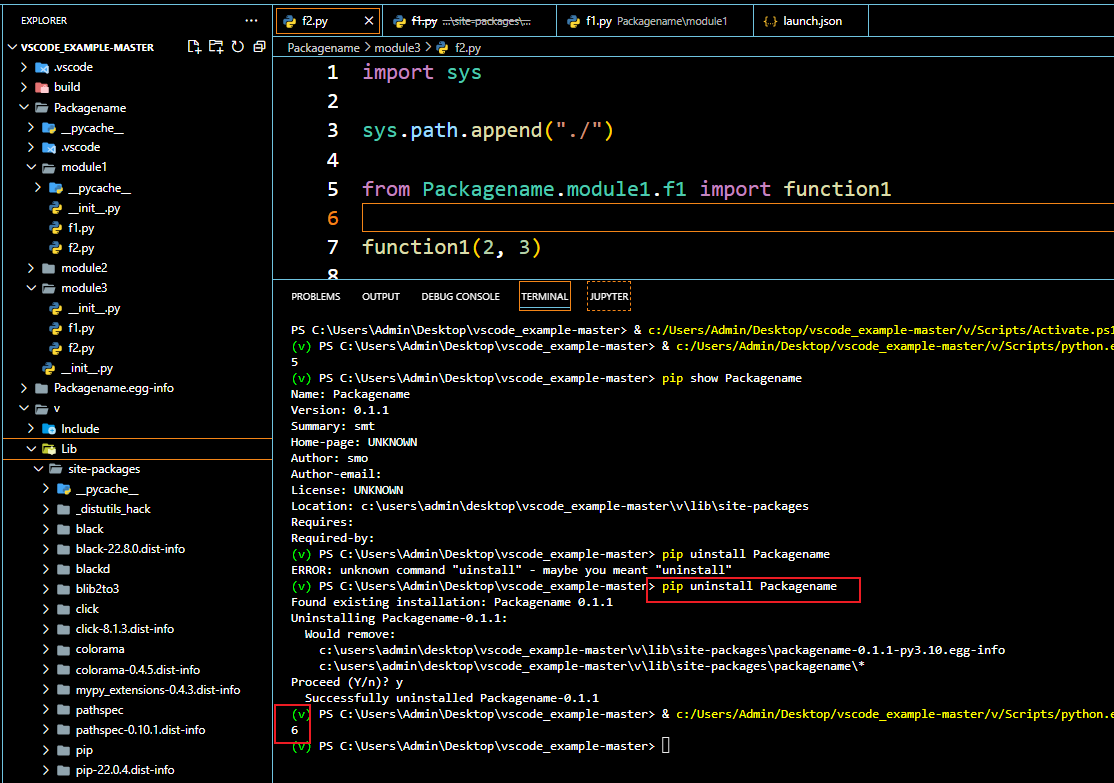Open the PROBLEMS panel tab

point(315,297)
